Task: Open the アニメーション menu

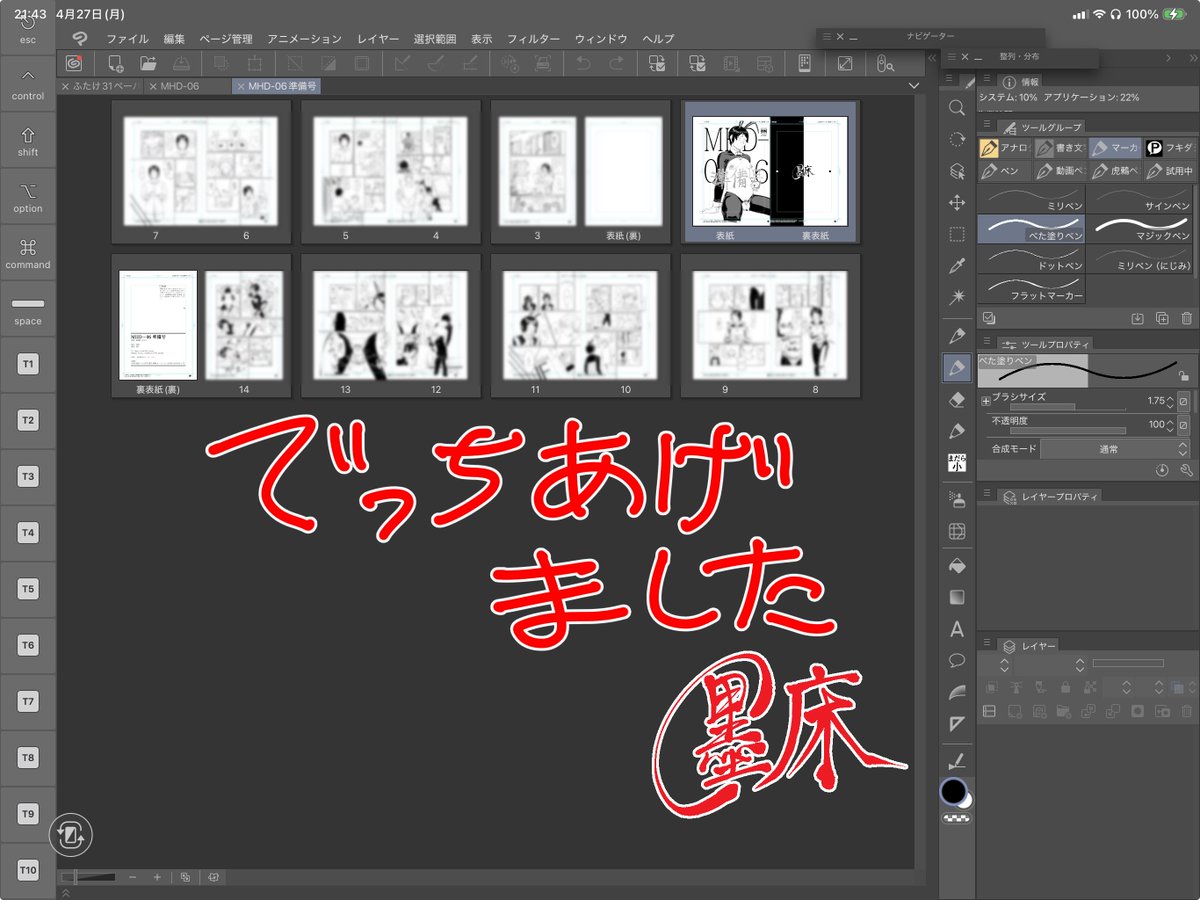Action: 304,39
